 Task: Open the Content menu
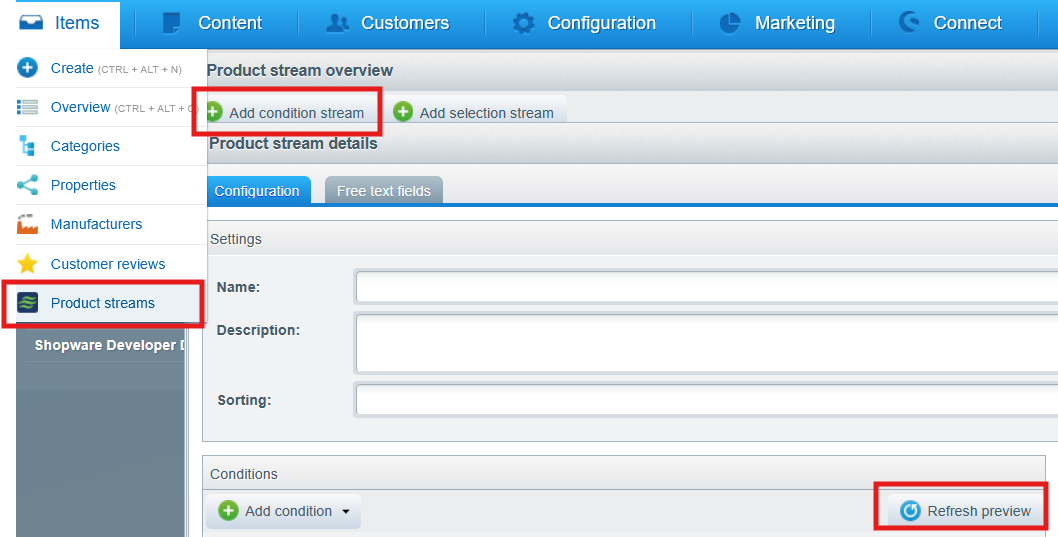pyautogui.click(x=212, y=23)
